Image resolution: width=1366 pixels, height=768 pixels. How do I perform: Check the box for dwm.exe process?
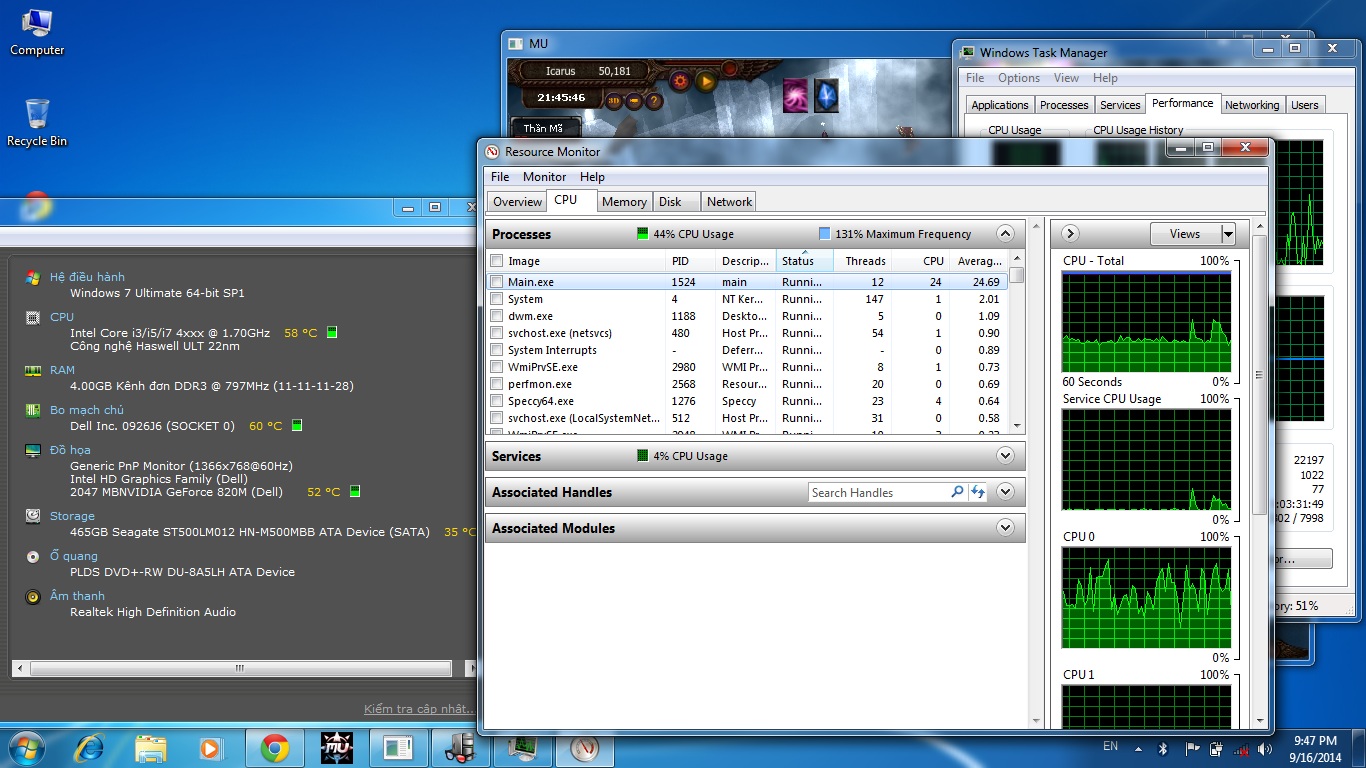(x=497, y=316)
